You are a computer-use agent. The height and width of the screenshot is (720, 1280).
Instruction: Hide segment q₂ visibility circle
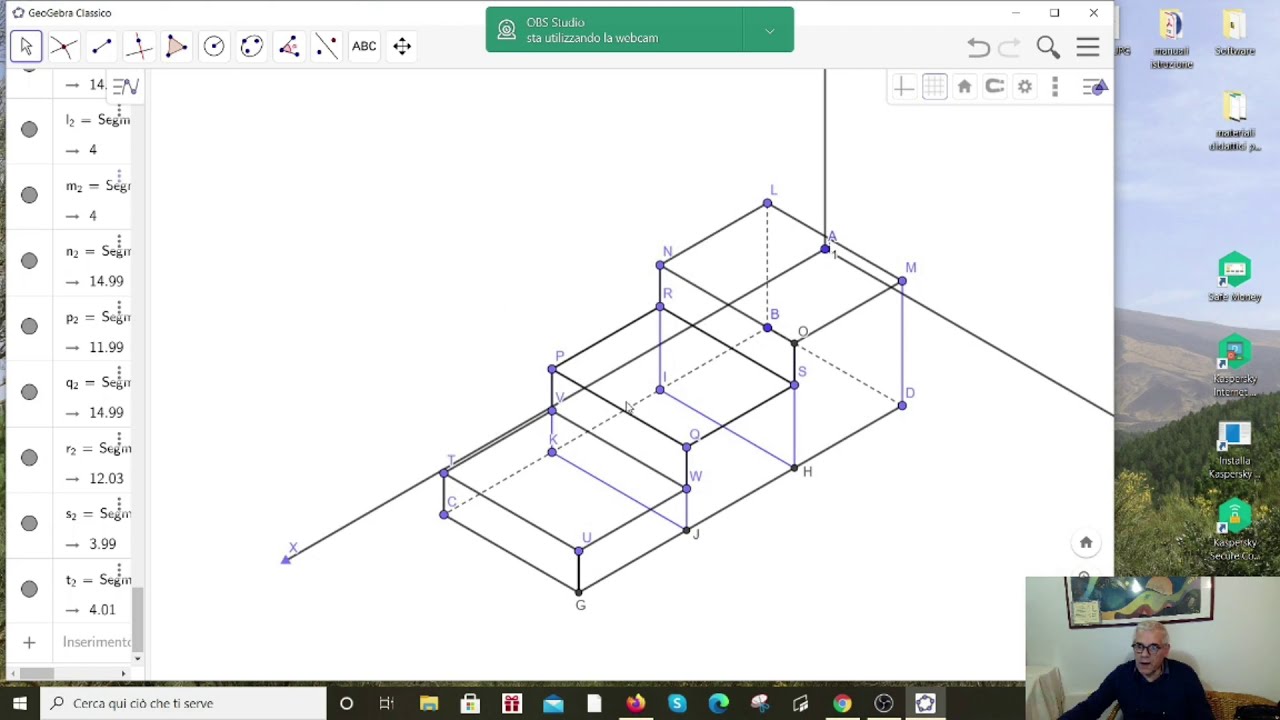click(x=29, y=392)
